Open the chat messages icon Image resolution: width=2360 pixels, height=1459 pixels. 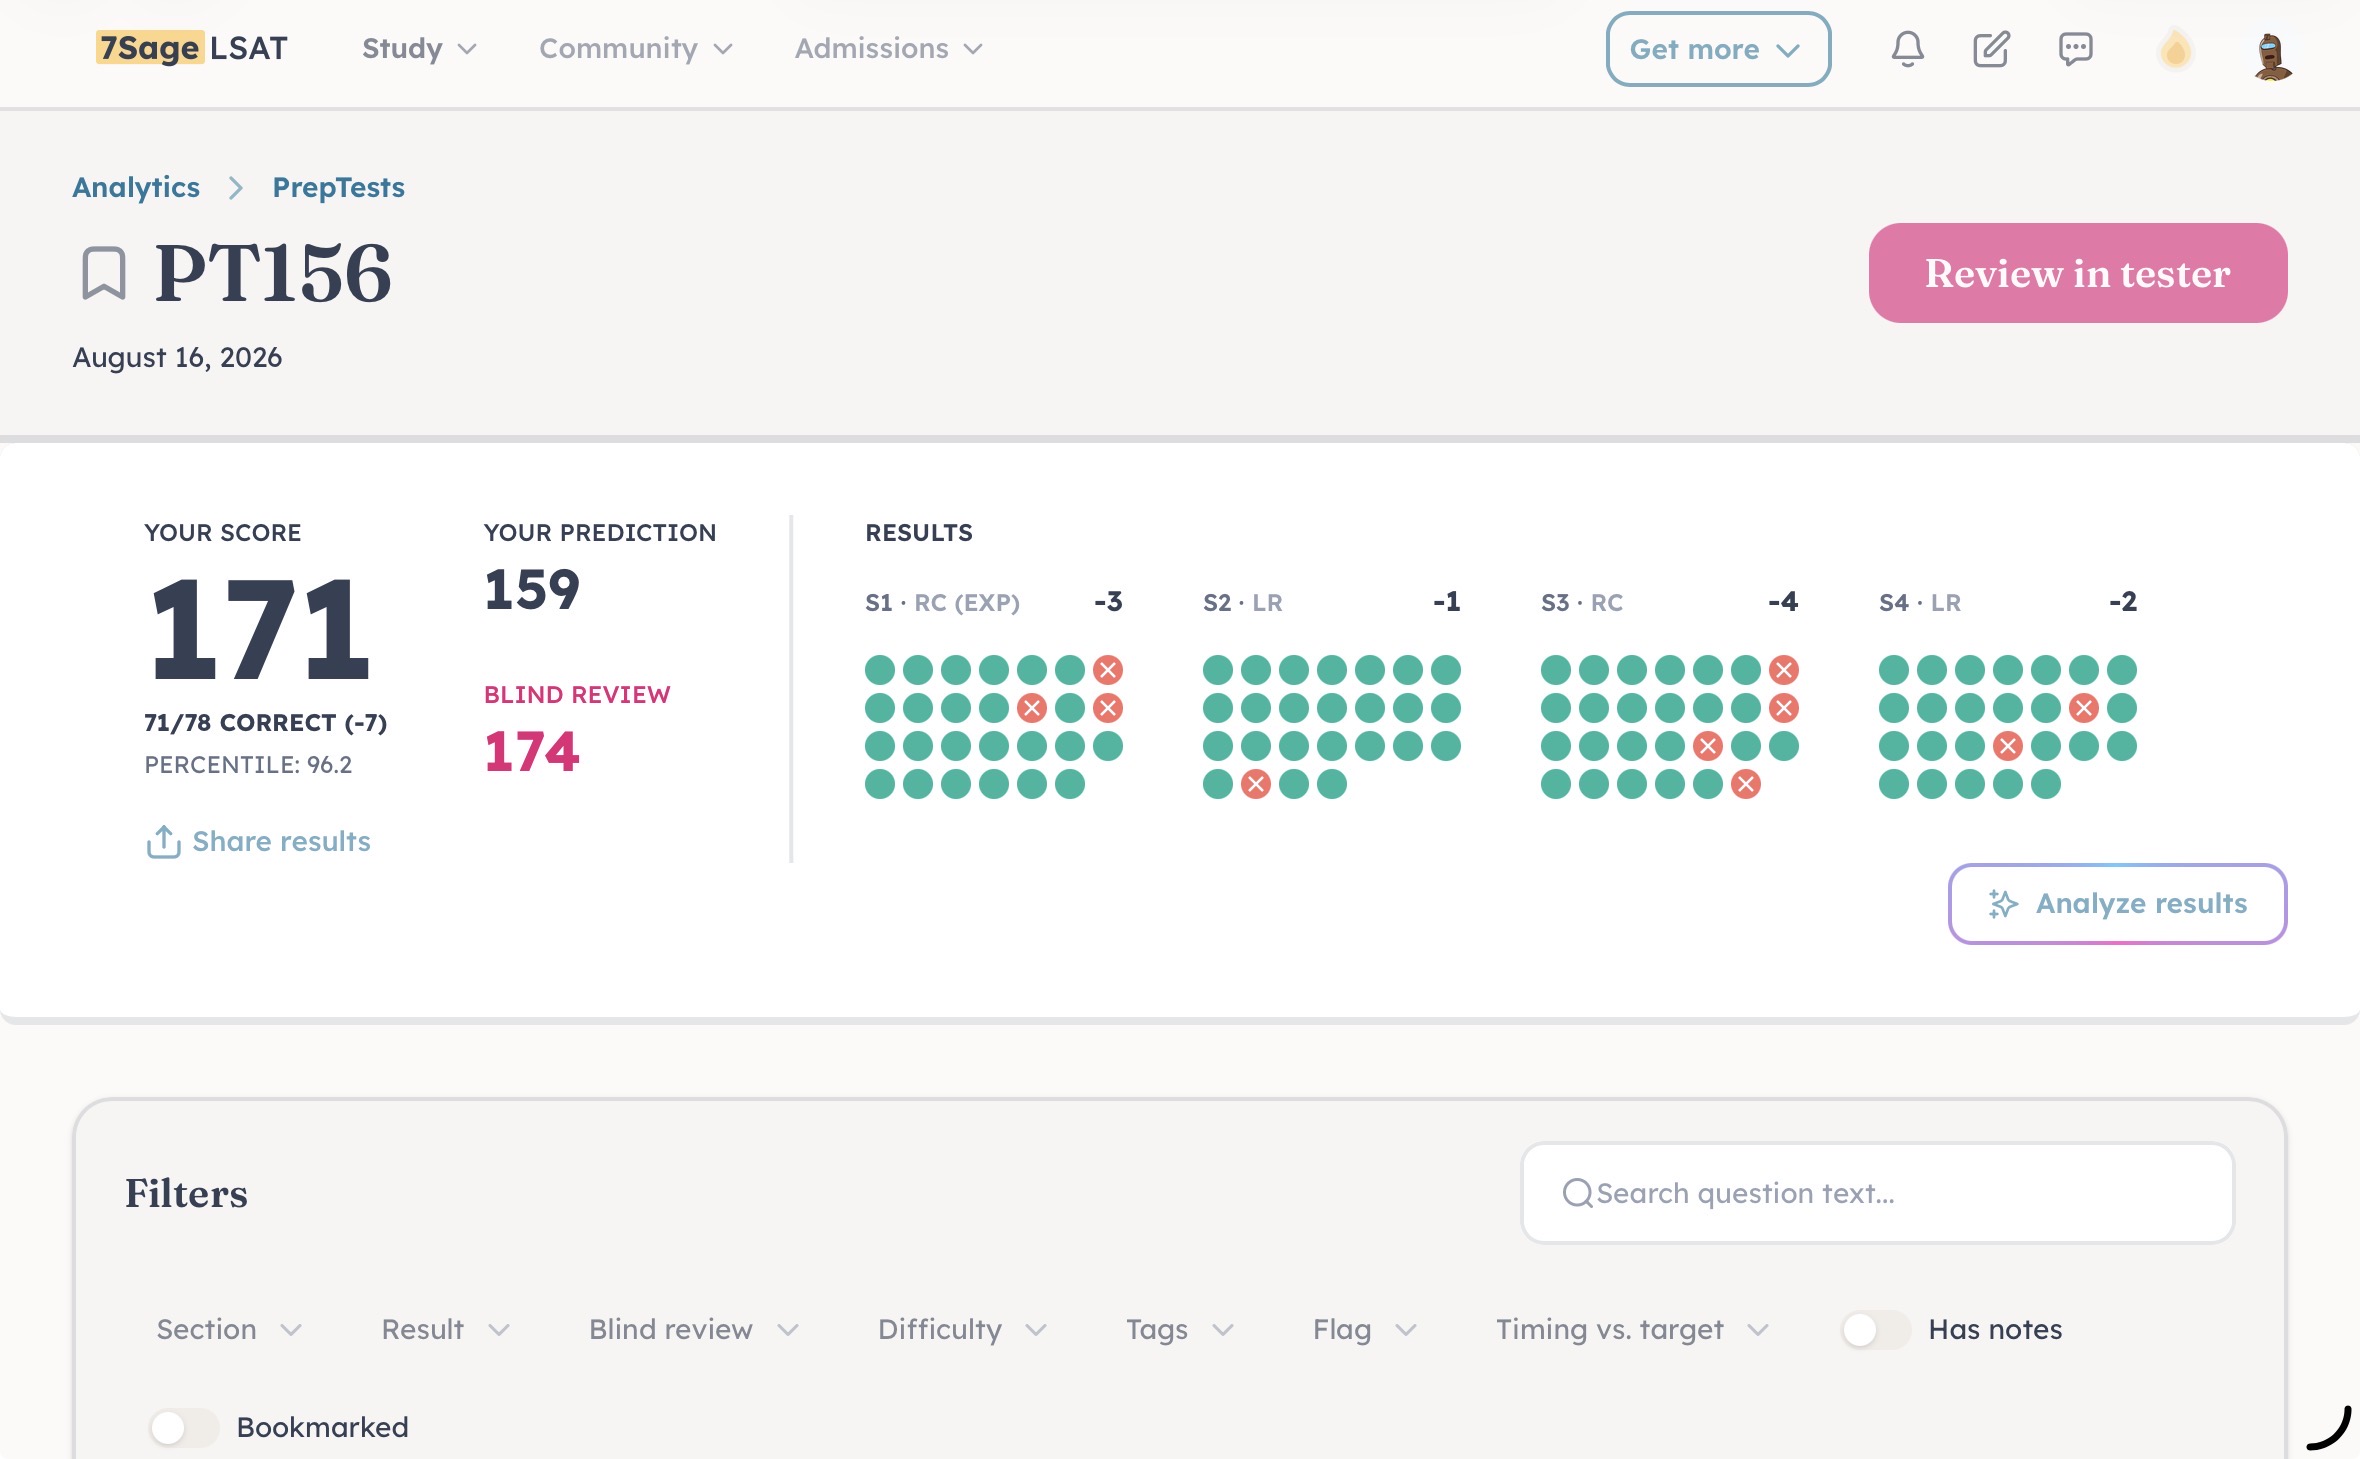point(2075,49)
